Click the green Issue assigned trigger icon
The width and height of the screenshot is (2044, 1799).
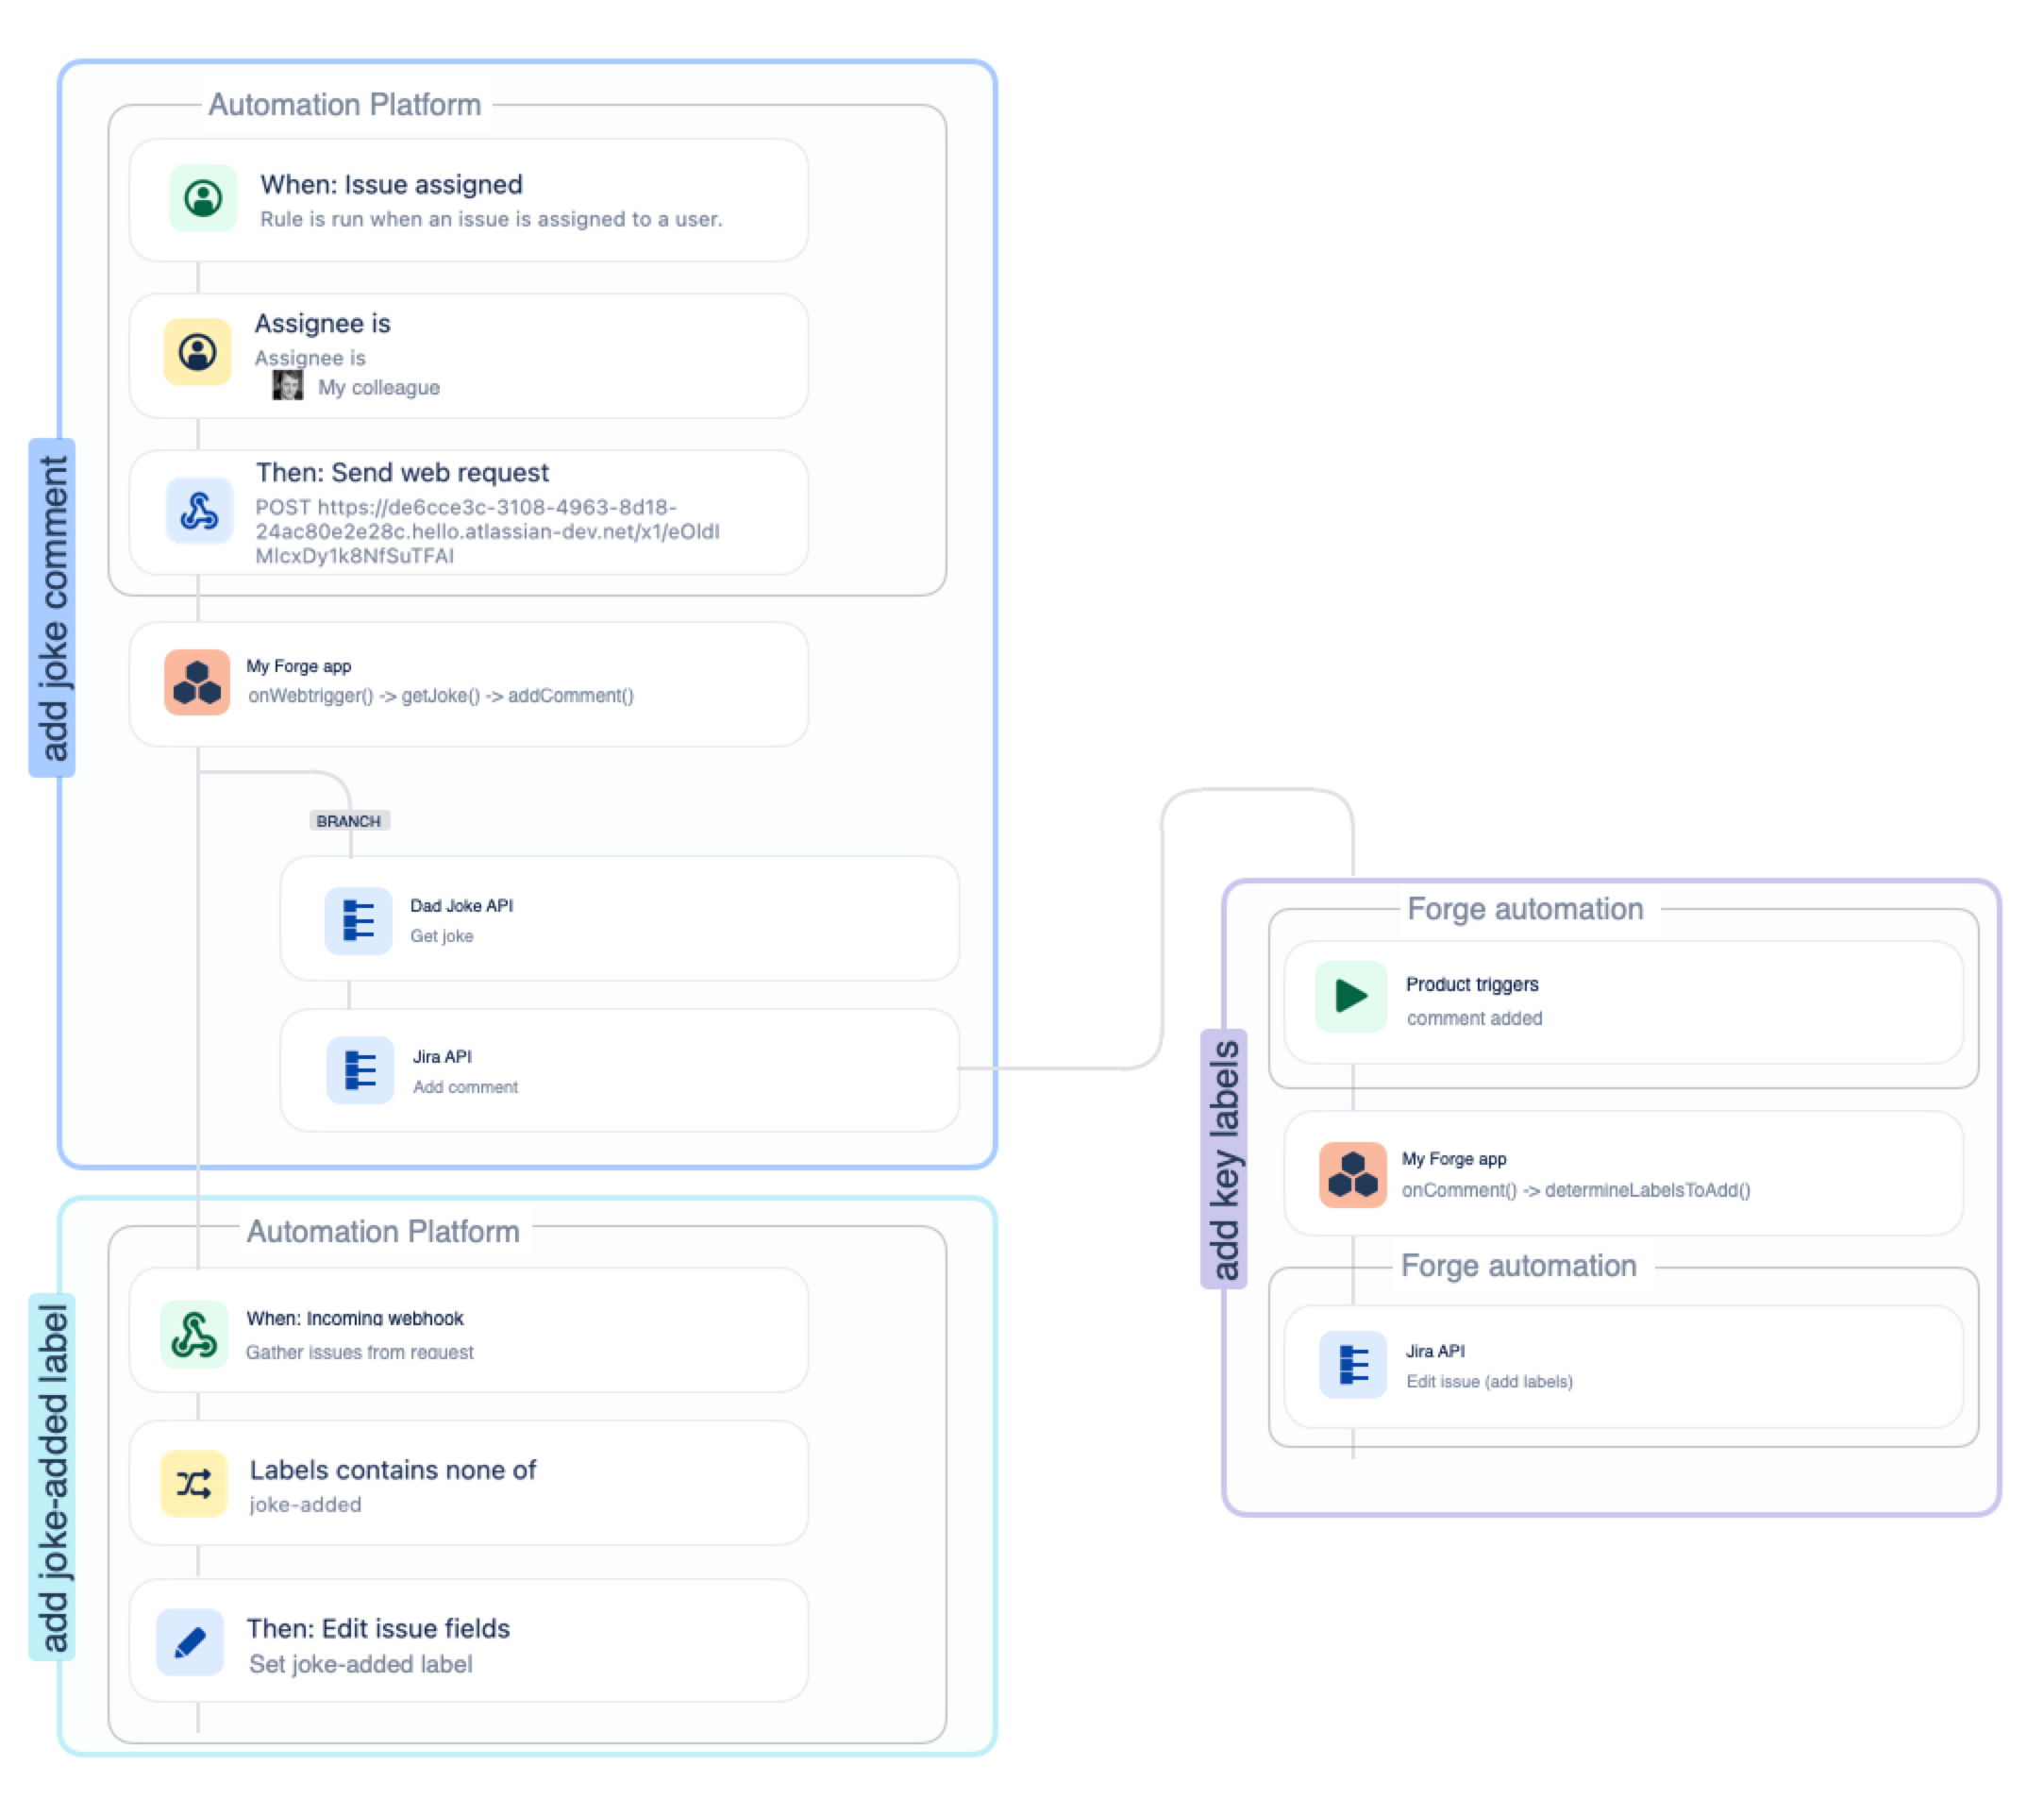click(203, 198)
